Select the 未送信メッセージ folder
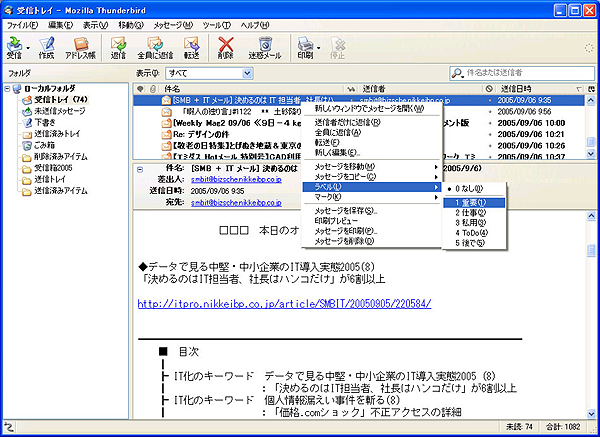600x437 pixels. (x=54, y=111)
